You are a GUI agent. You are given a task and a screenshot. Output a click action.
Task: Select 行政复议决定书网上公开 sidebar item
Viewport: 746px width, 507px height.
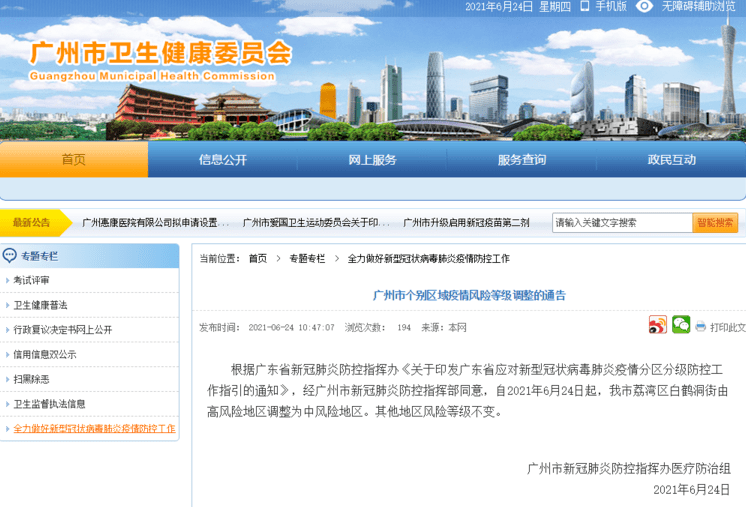coord(62,330)
